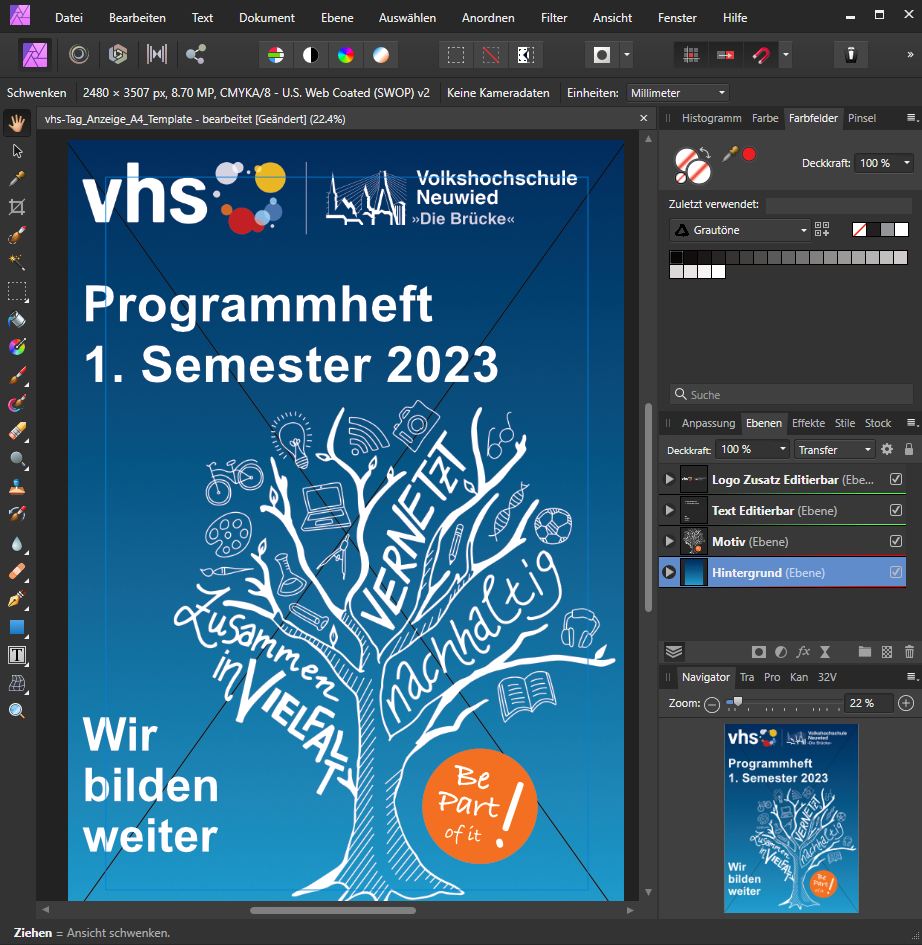Select the Pen tool
This screenshot has height=945, width=922.
tap(17, 598)
